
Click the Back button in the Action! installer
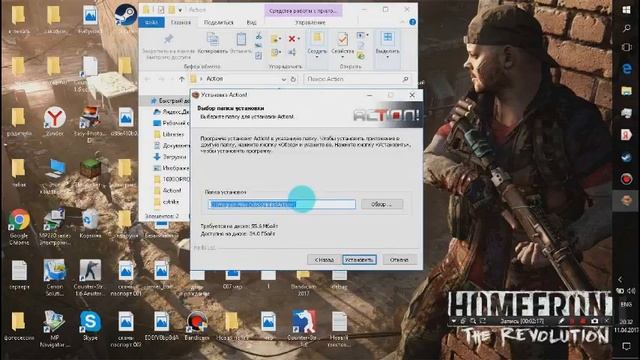tap(324, 260)
